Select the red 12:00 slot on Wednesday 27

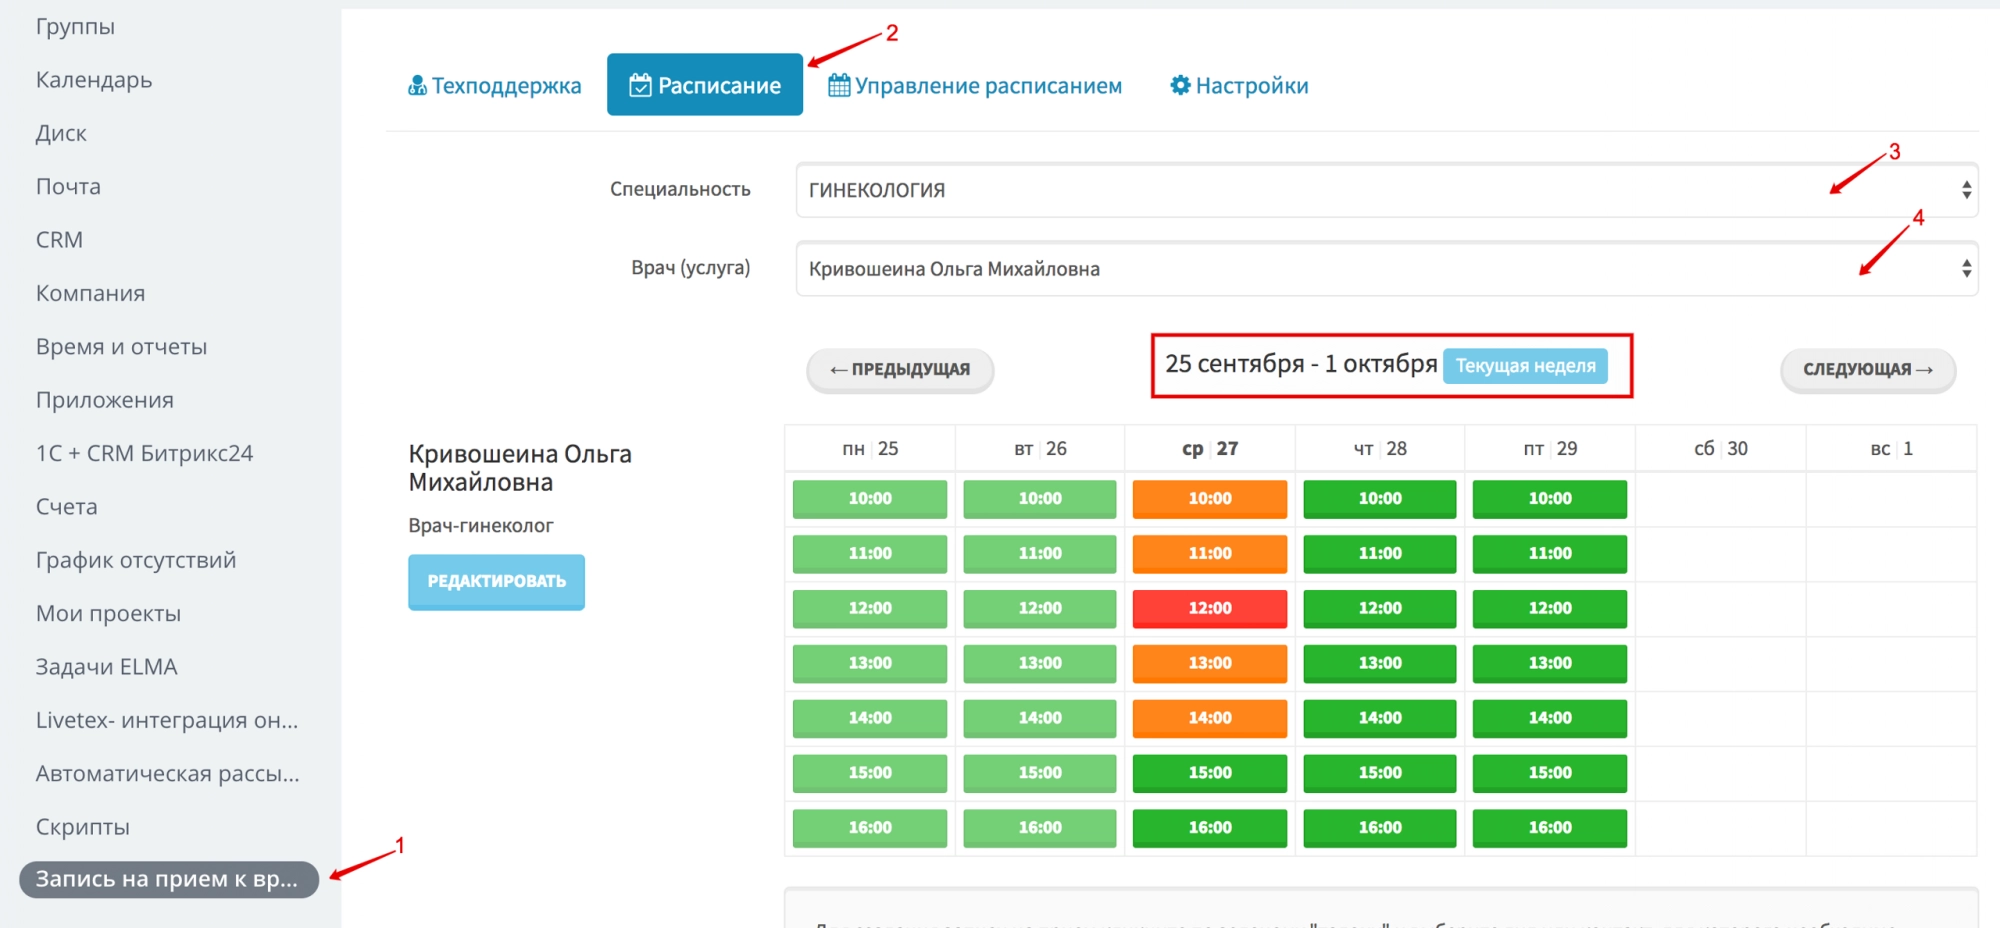coord(1209,608)
